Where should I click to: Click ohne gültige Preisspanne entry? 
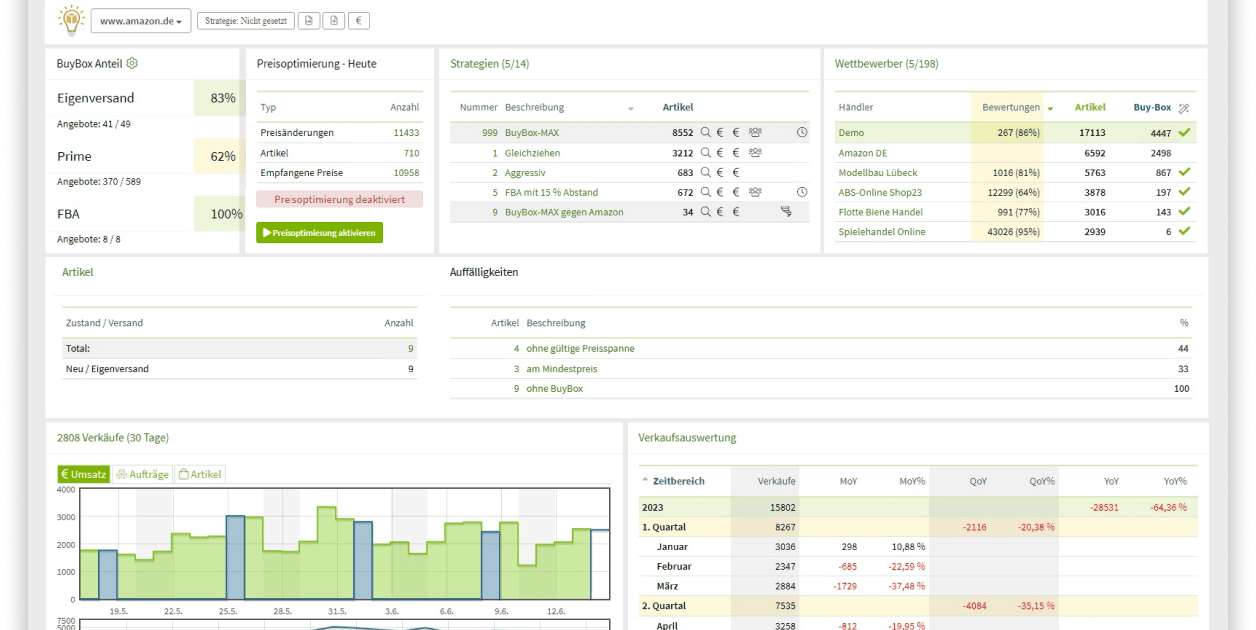[x=580, y=348]
